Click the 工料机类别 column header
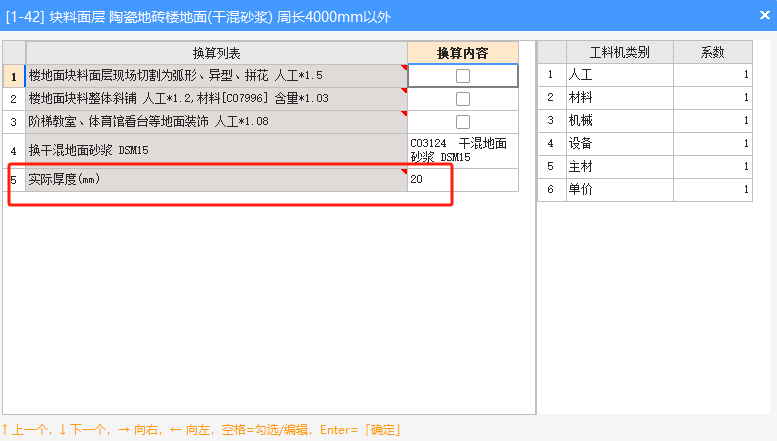 619,52
